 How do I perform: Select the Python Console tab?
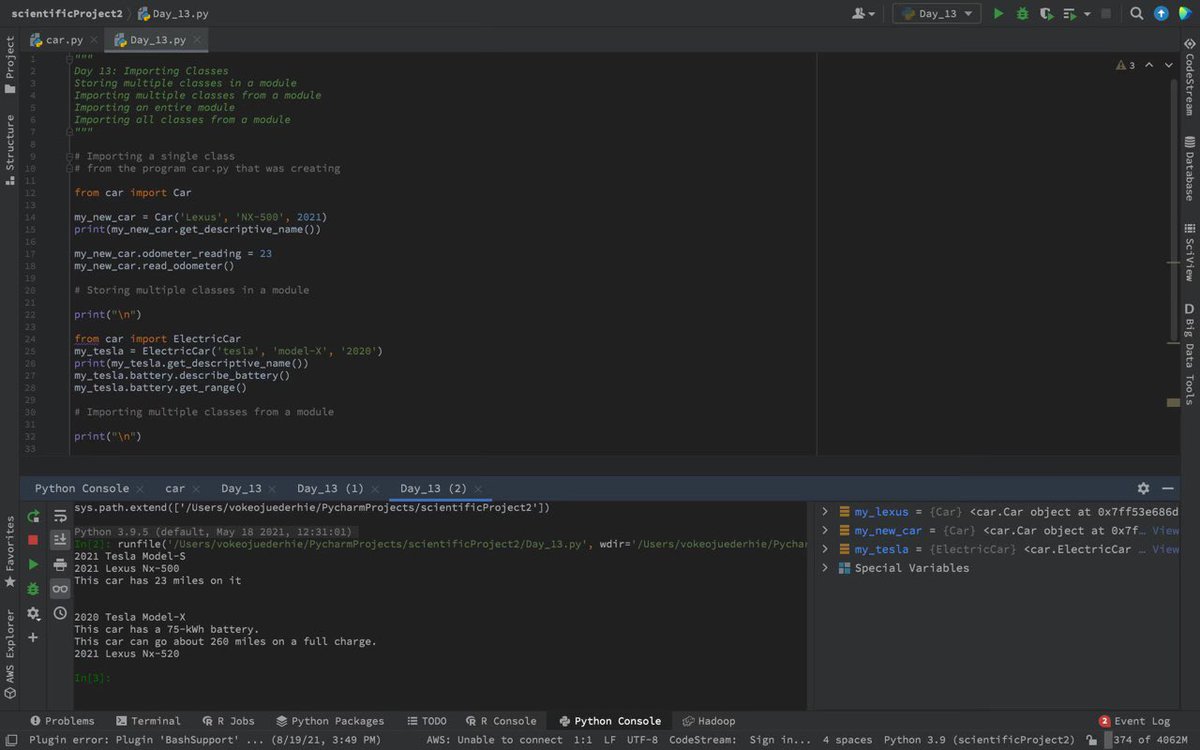tap(82, 489)
